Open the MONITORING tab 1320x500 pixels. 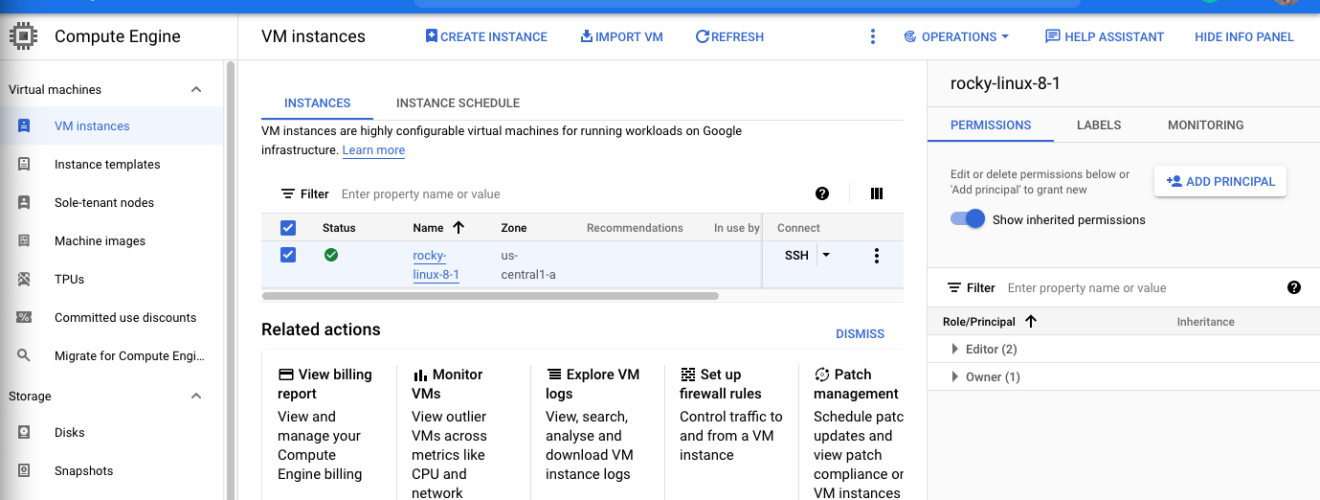click(1206, 125)
